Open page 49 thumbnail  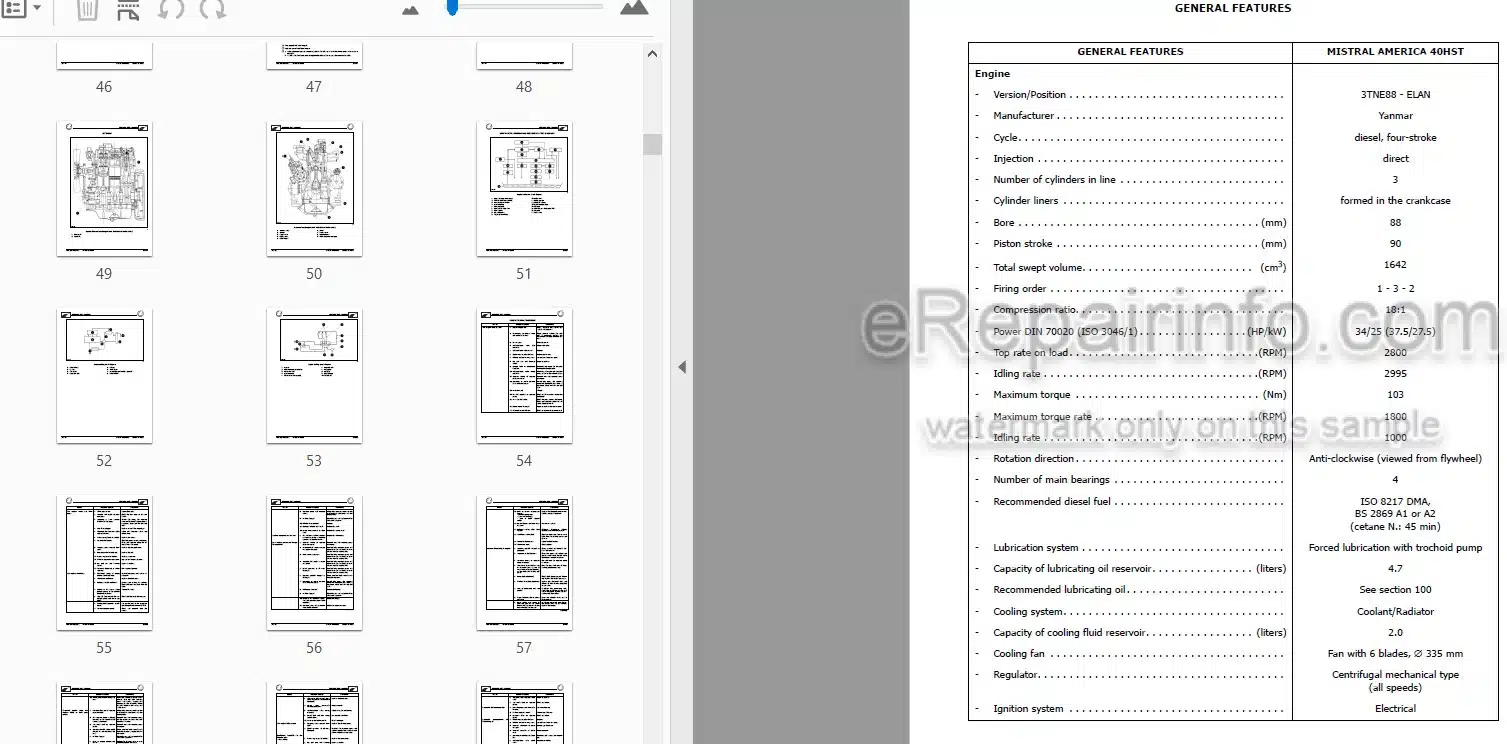pyautogui.click(x=104, y=189)
